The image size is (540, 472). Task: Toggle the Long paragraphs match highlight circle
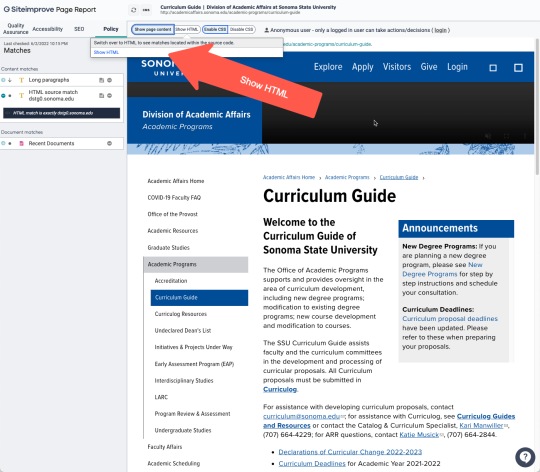pyautogui.click(x=3, y=80)
